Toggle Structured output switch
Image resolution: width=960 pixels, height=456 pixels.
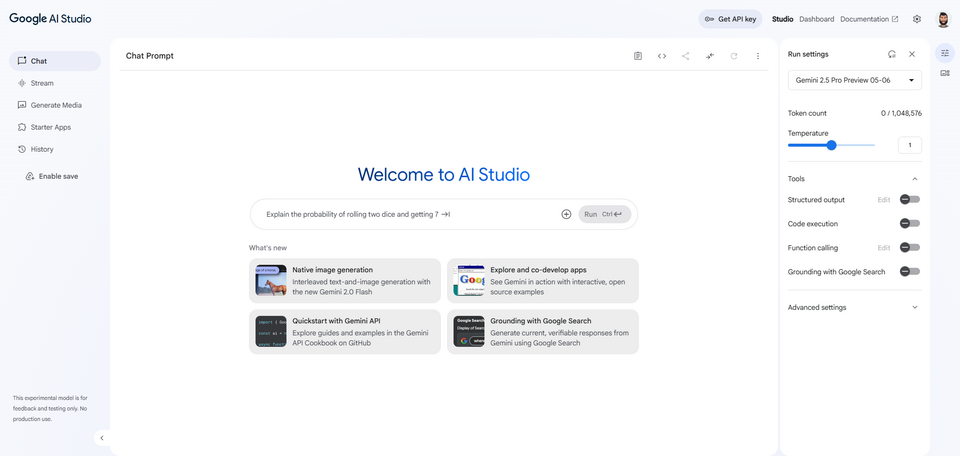coord(909,200)
